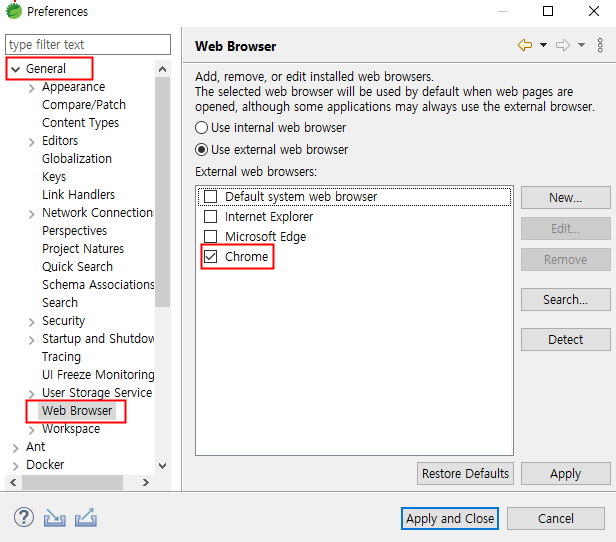Click the back navigation arrow icon
The height and width of the screenshot is (542, 616).
tap(525, 45)
